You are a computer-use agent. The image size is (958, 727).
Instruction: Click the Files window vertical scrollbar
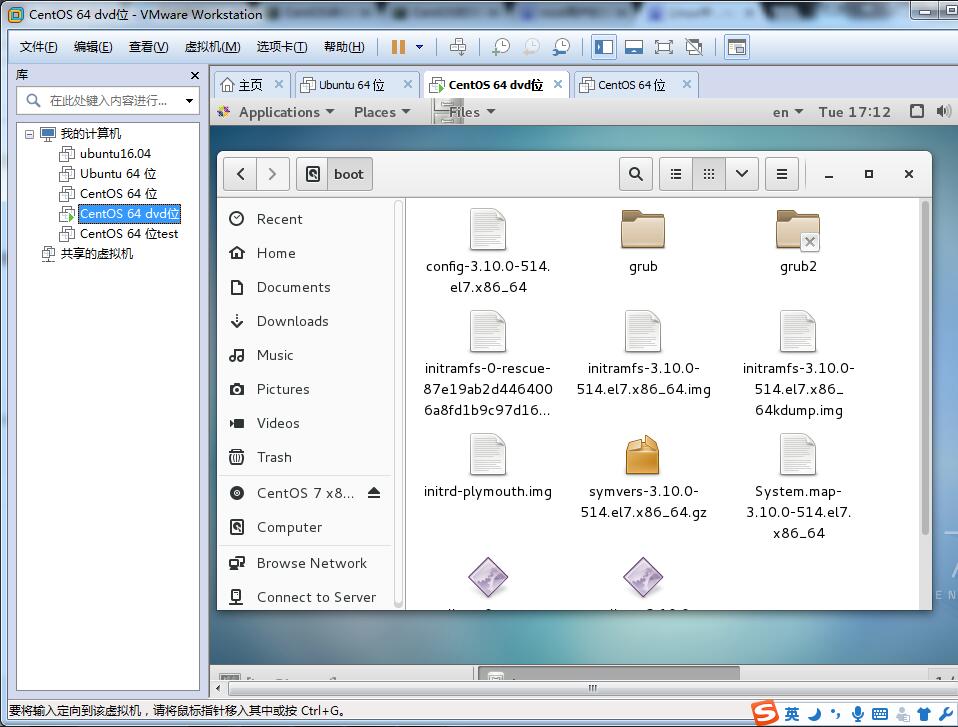[925, 369]
